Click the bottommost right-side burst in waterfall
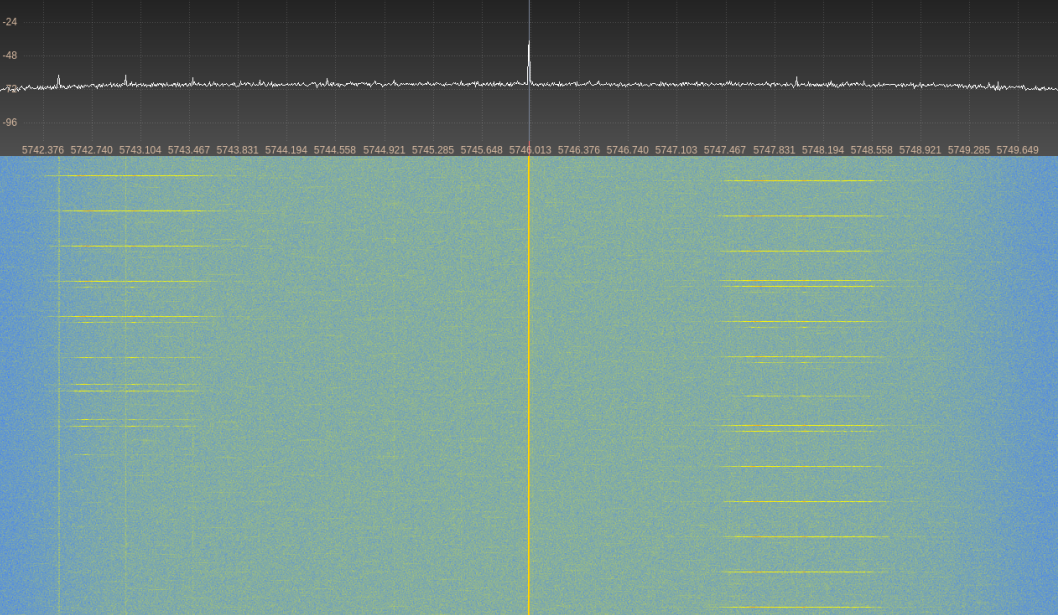The image size is (1058, 615). (x=800, y=607)
